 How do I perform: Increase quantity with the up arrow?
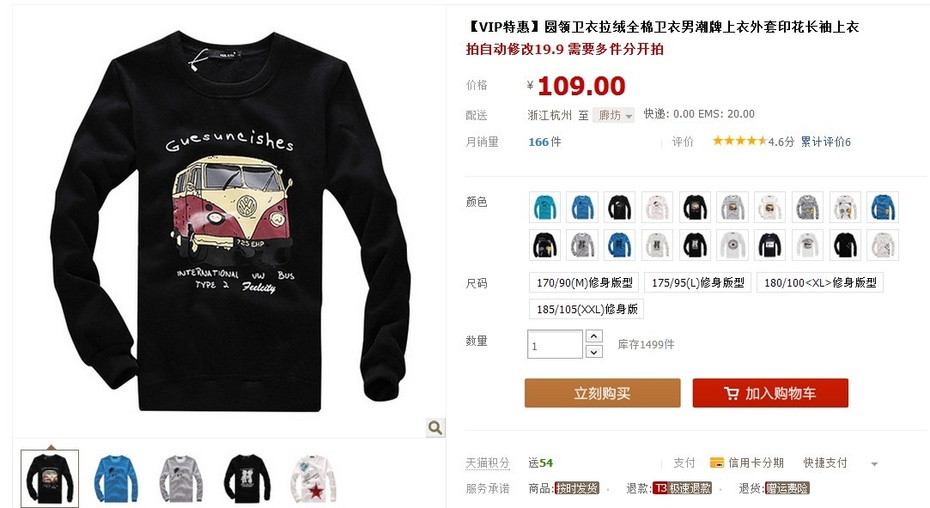click(594, 336)
